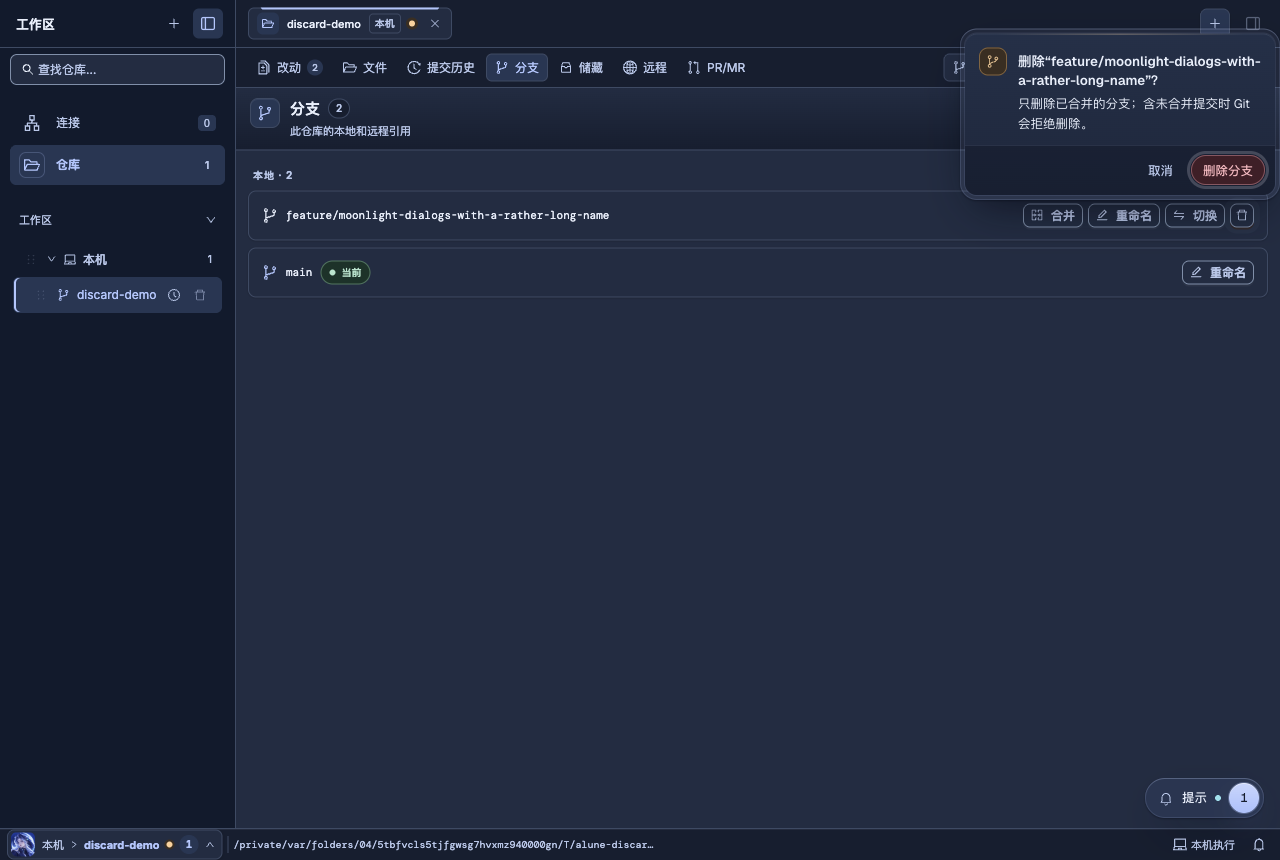Toggle the right side panel icon

tap(1252, 23)
